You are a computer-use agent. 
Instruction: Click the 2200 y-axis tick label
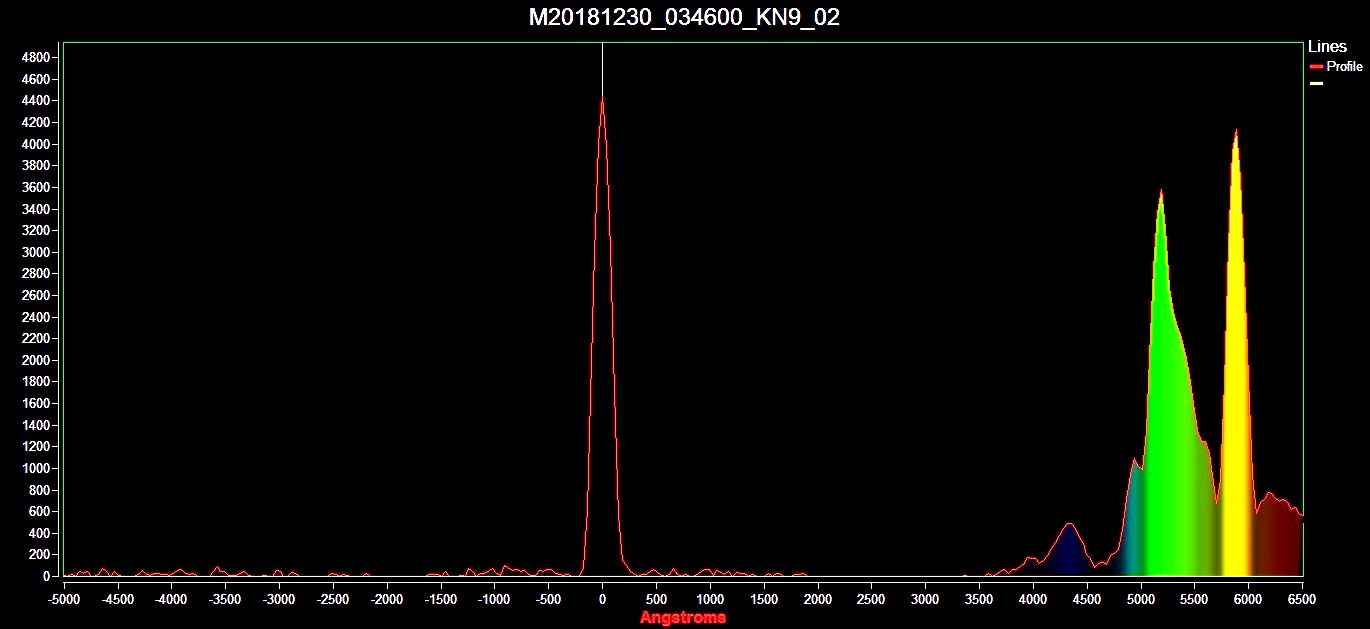(x=35, y=339)
